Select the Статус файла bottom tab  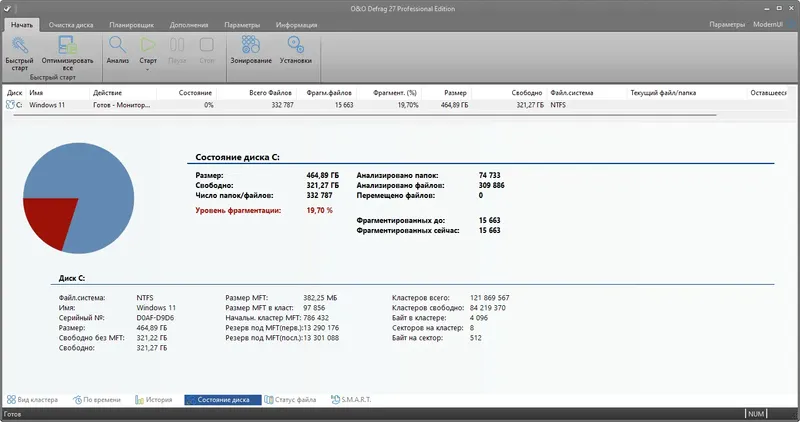[290, 400]
